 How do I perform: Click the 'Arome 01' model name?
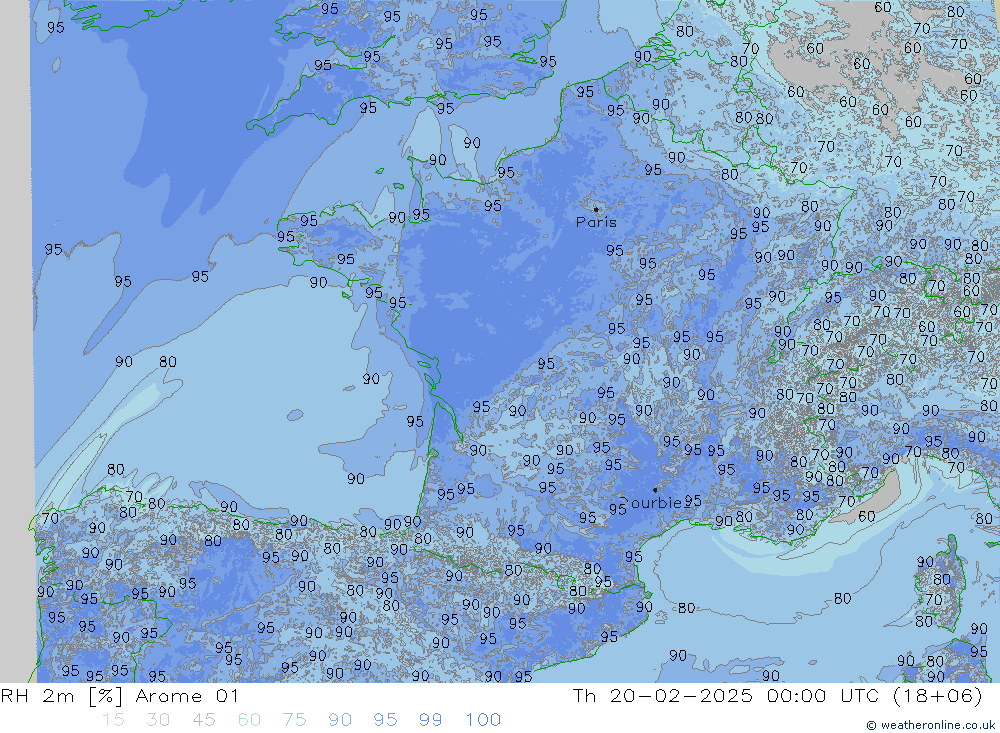[187, 695]
